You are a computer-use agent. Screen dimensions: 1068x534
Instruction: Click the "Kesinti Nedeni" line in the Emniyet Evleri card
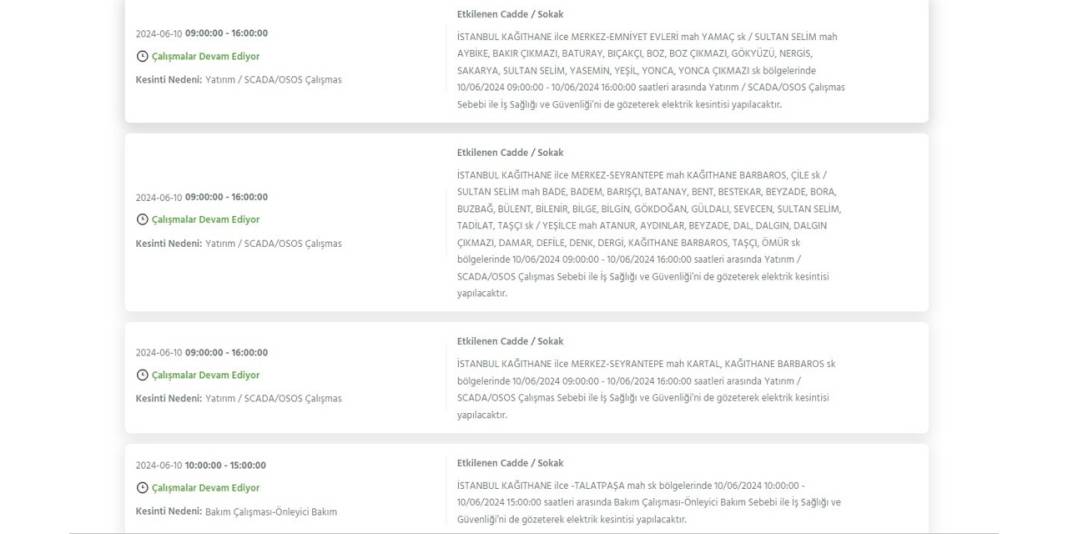pyautogui.click(x=238, y=80)
